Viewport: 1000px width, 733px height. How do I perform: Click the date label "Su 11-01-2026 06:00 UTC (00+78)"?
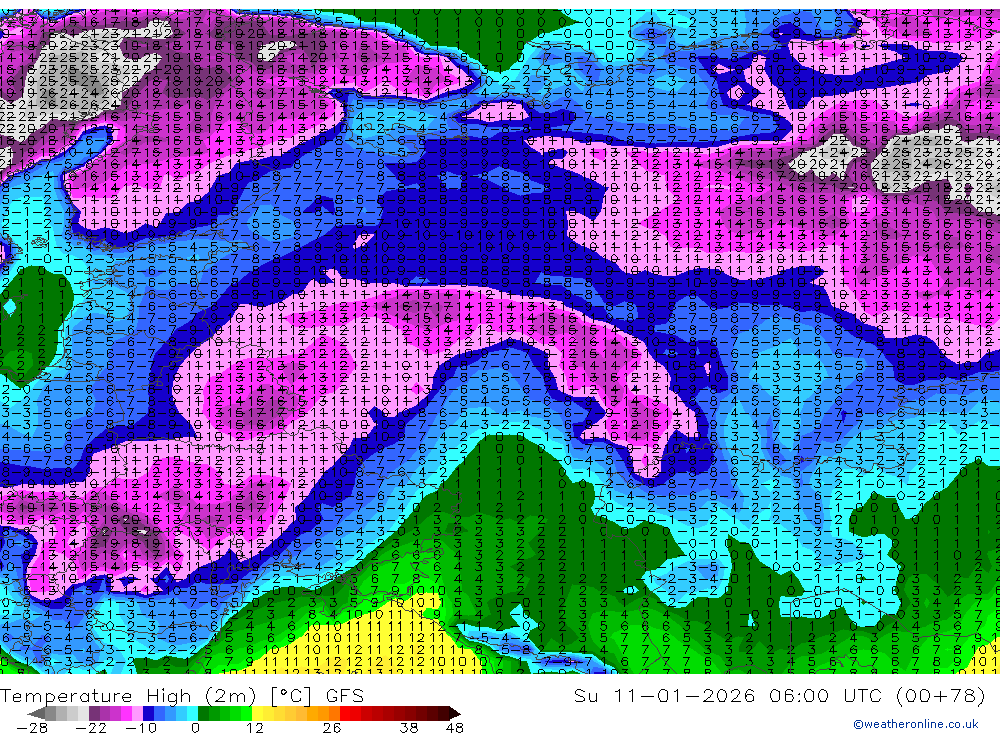pyautogui.click(x=779, y=696)
